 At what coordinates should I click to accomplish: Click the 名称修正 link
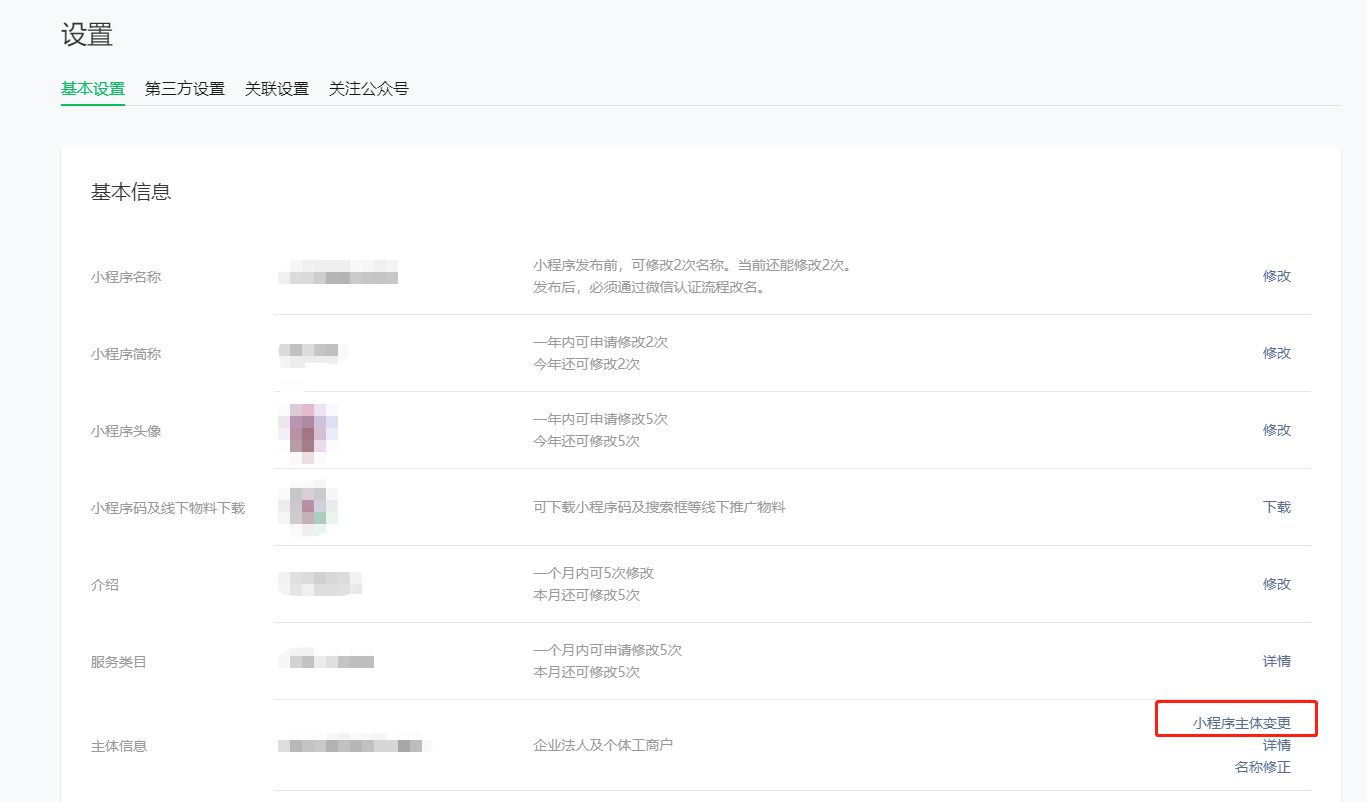pos(1263,767)
